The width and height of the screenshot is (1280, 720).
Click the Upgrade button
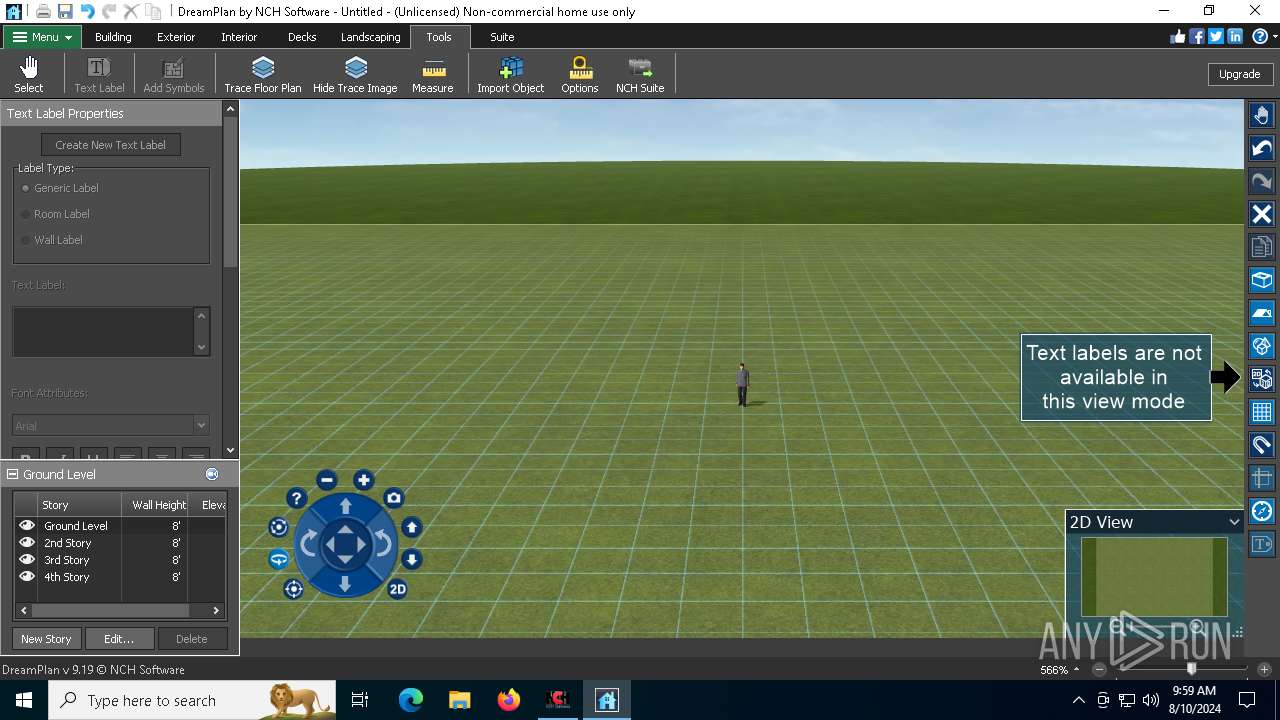click(x=1239, y=74)
